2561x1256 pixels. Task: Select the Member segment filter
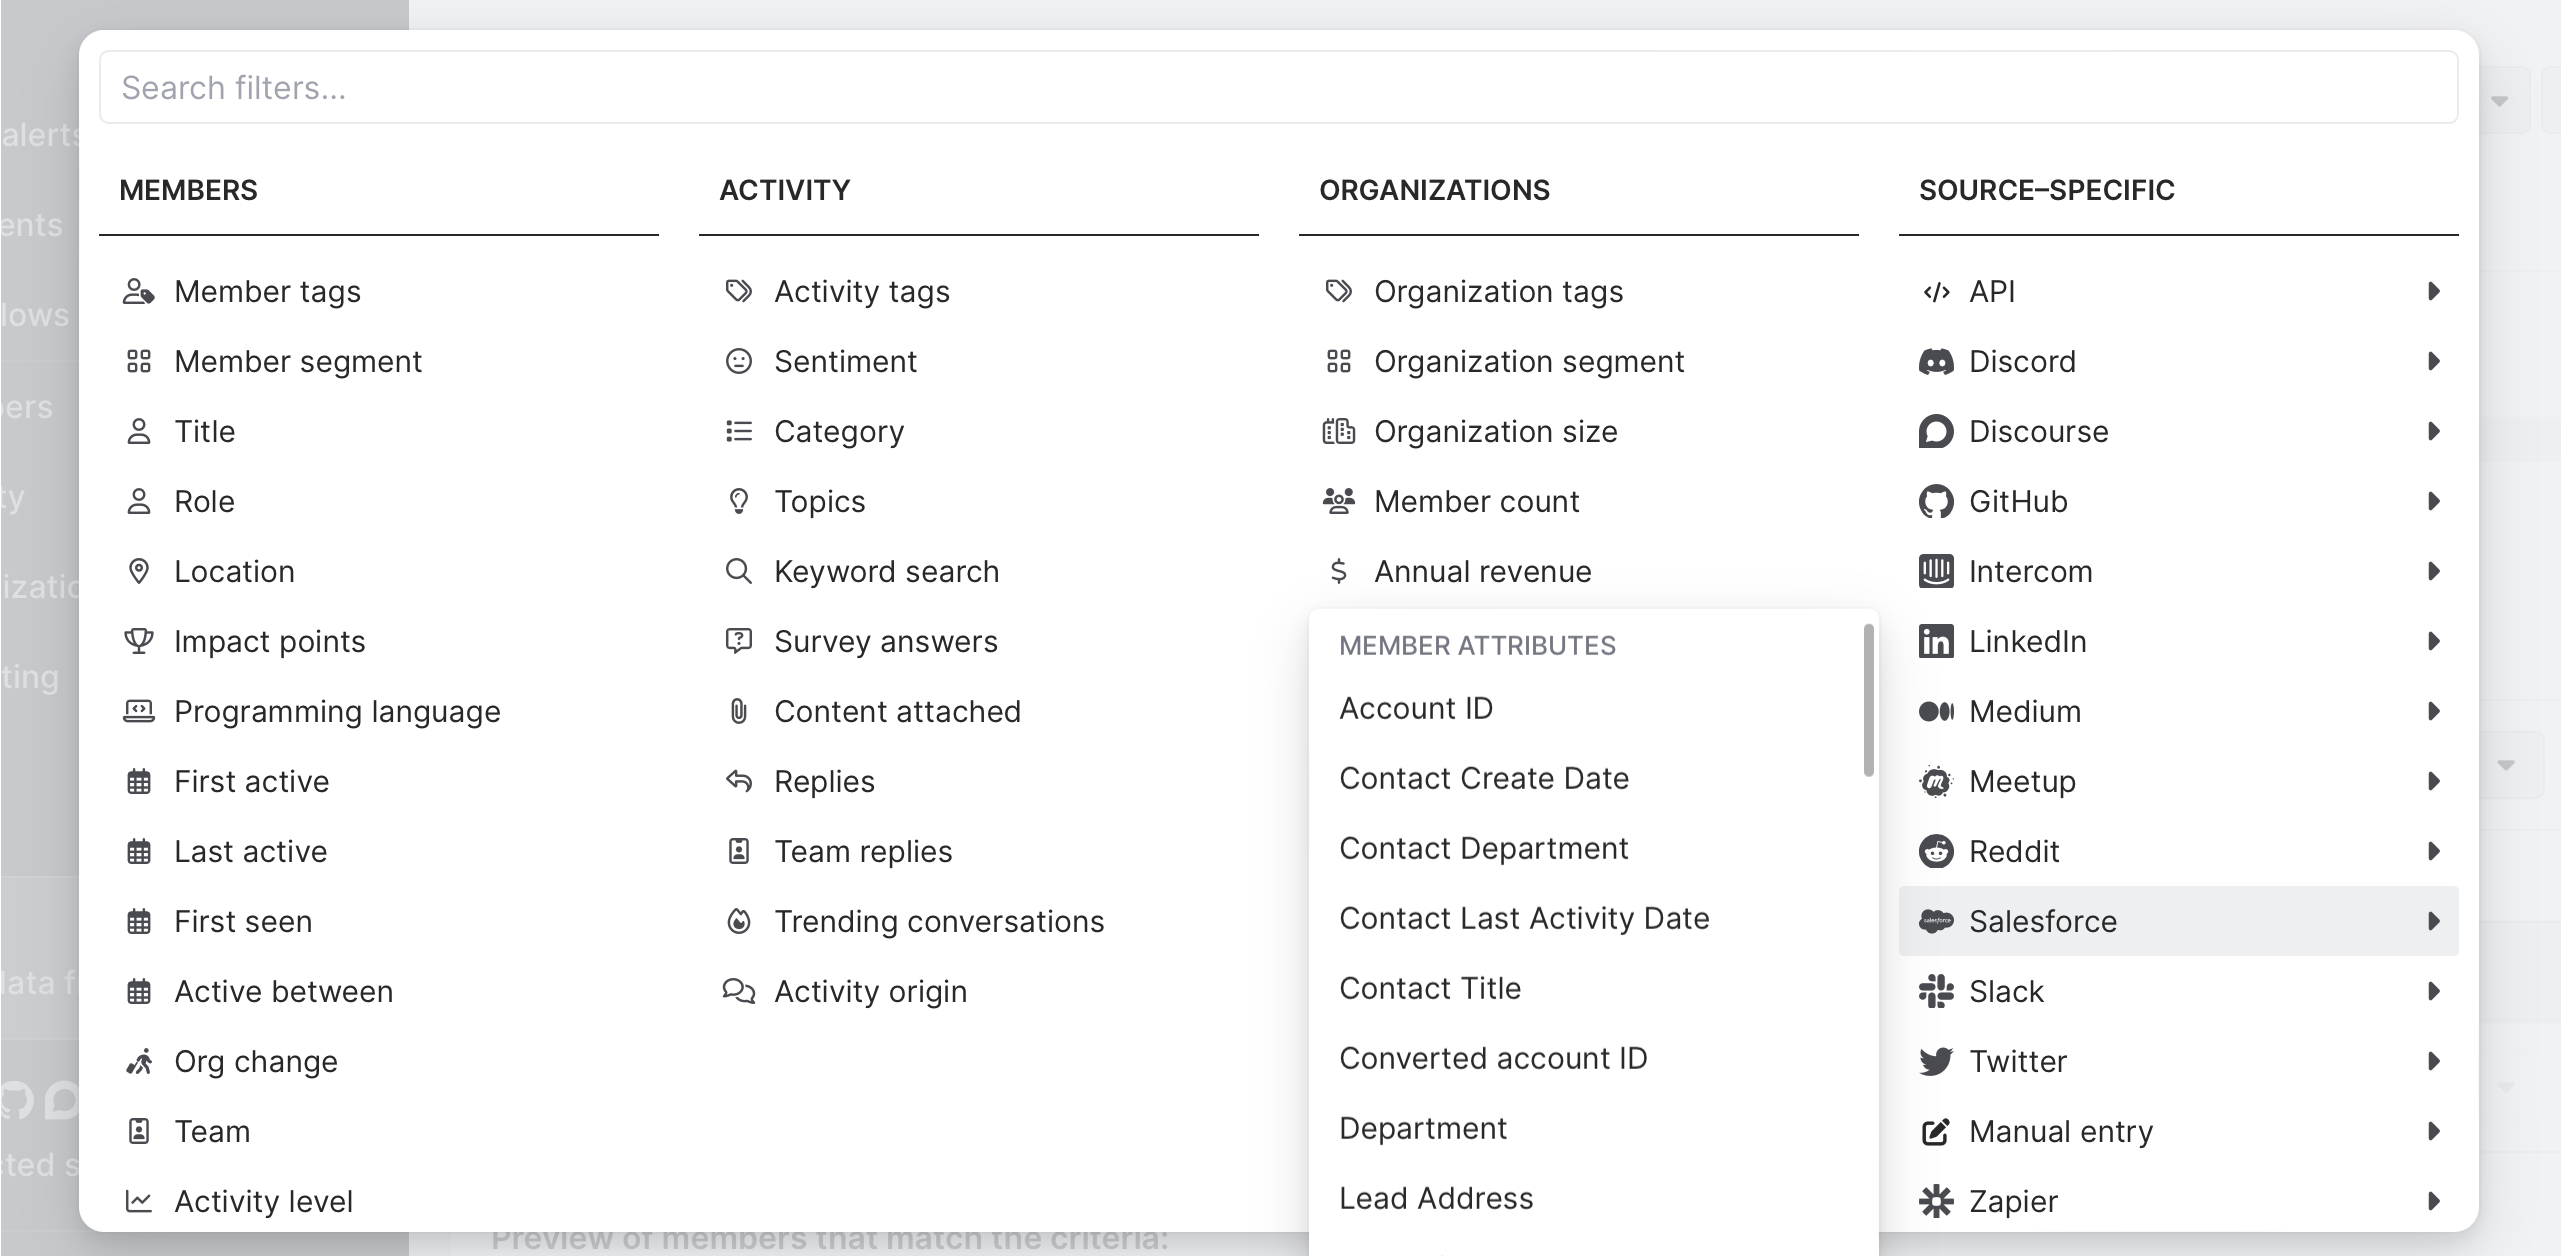tap(297, 361)
